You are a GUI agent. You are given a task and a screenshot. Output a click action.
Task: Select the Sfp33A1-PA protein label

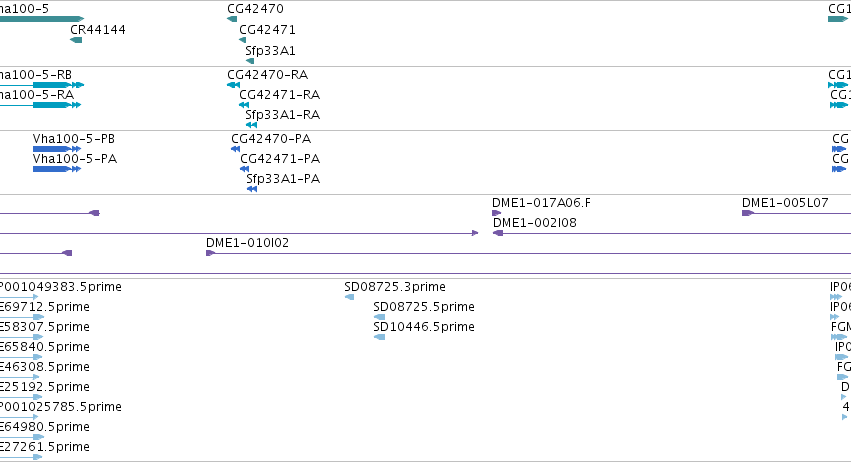(283, 179)
